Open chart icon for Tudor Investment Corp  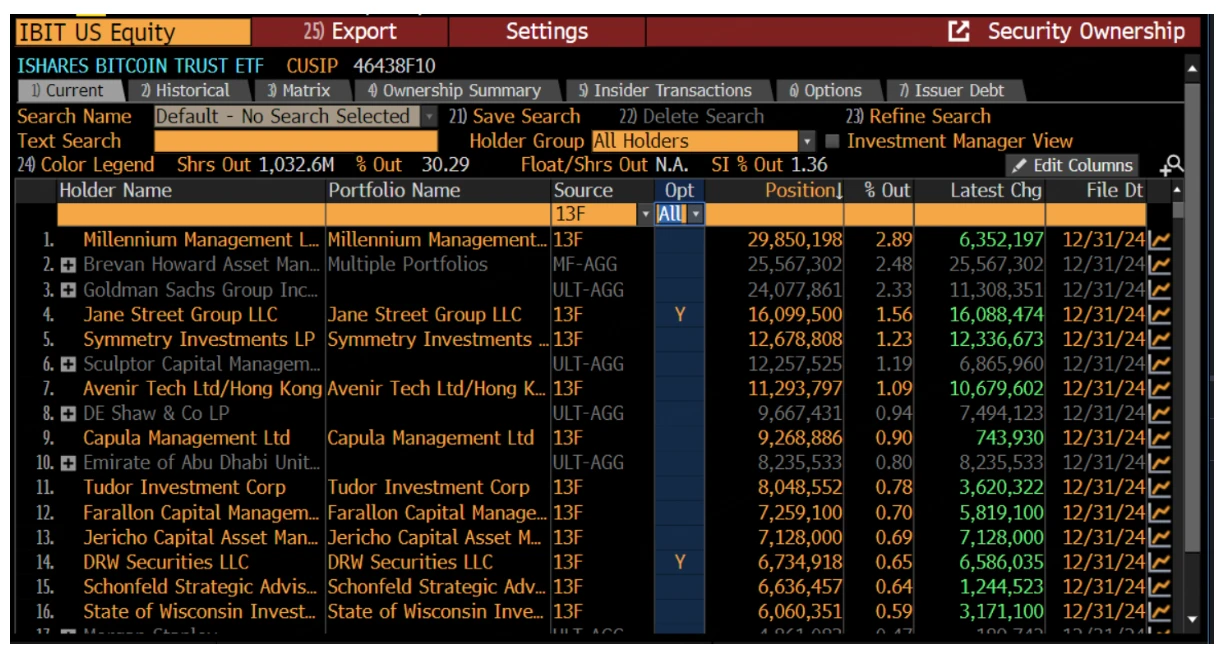click(1160, 488)
